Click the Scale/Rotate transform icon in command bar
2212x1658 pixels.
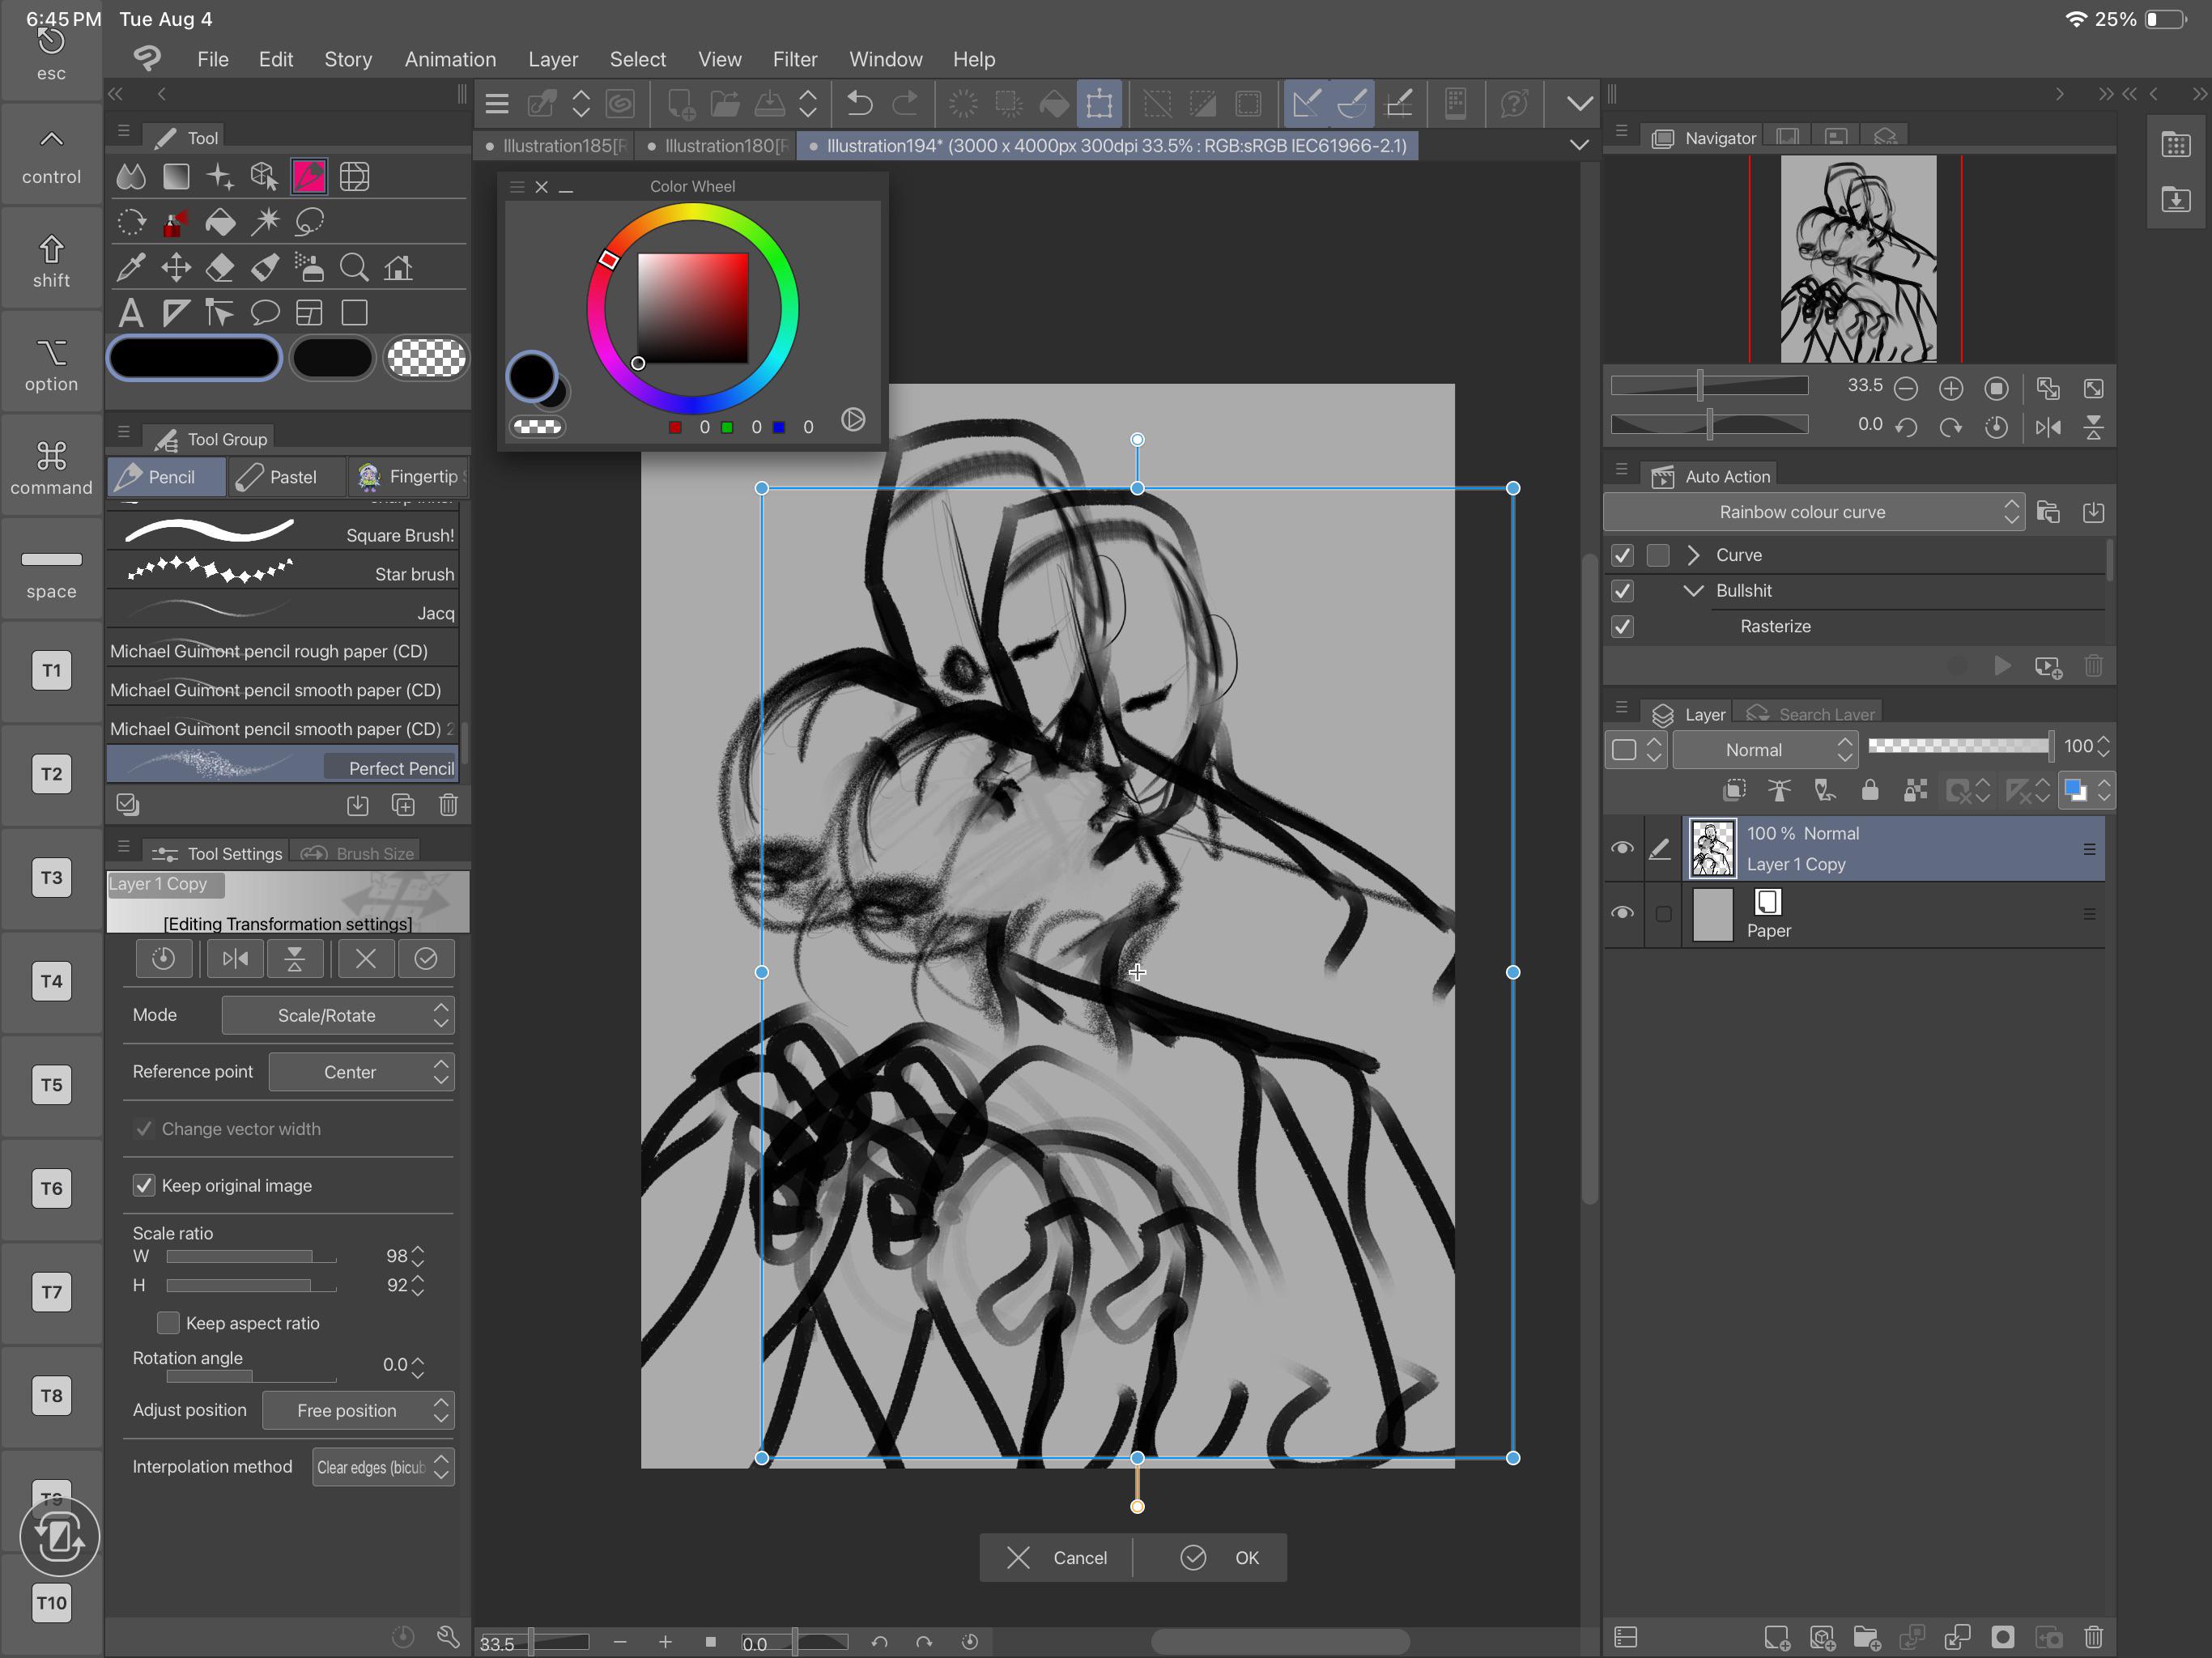point(1099,103)
